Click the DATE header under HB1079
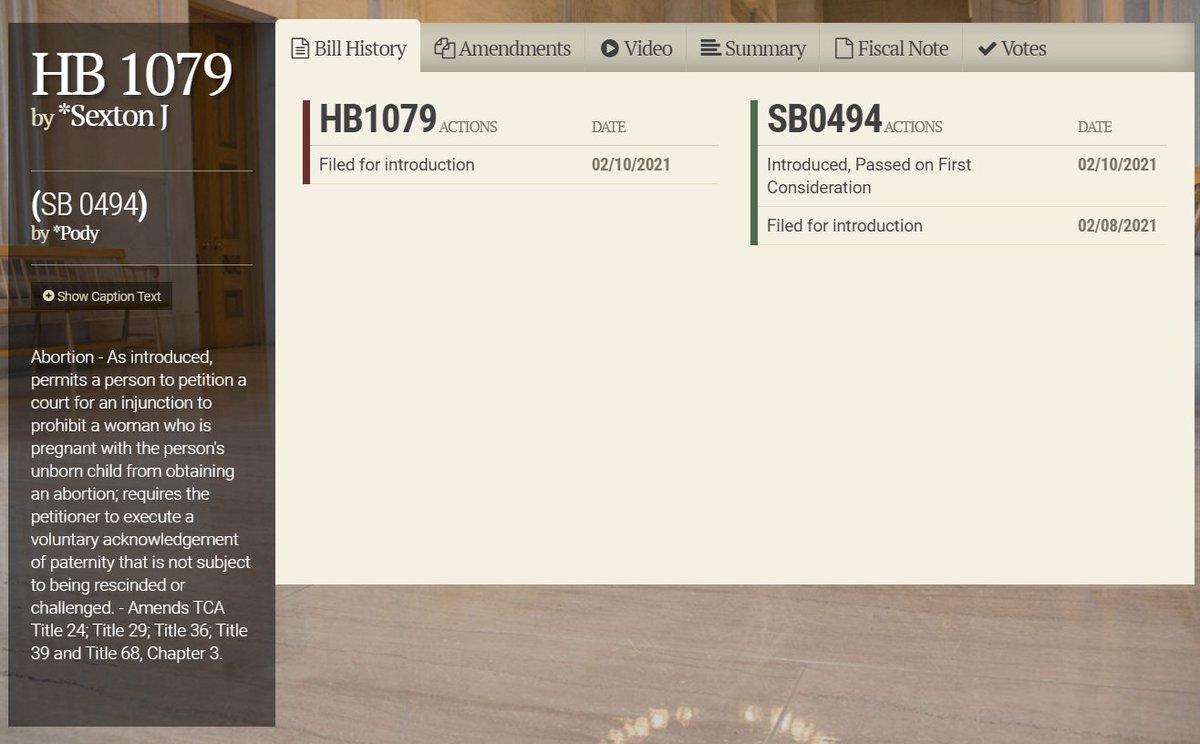1200x744 pixels. click(x=608, y=127)
